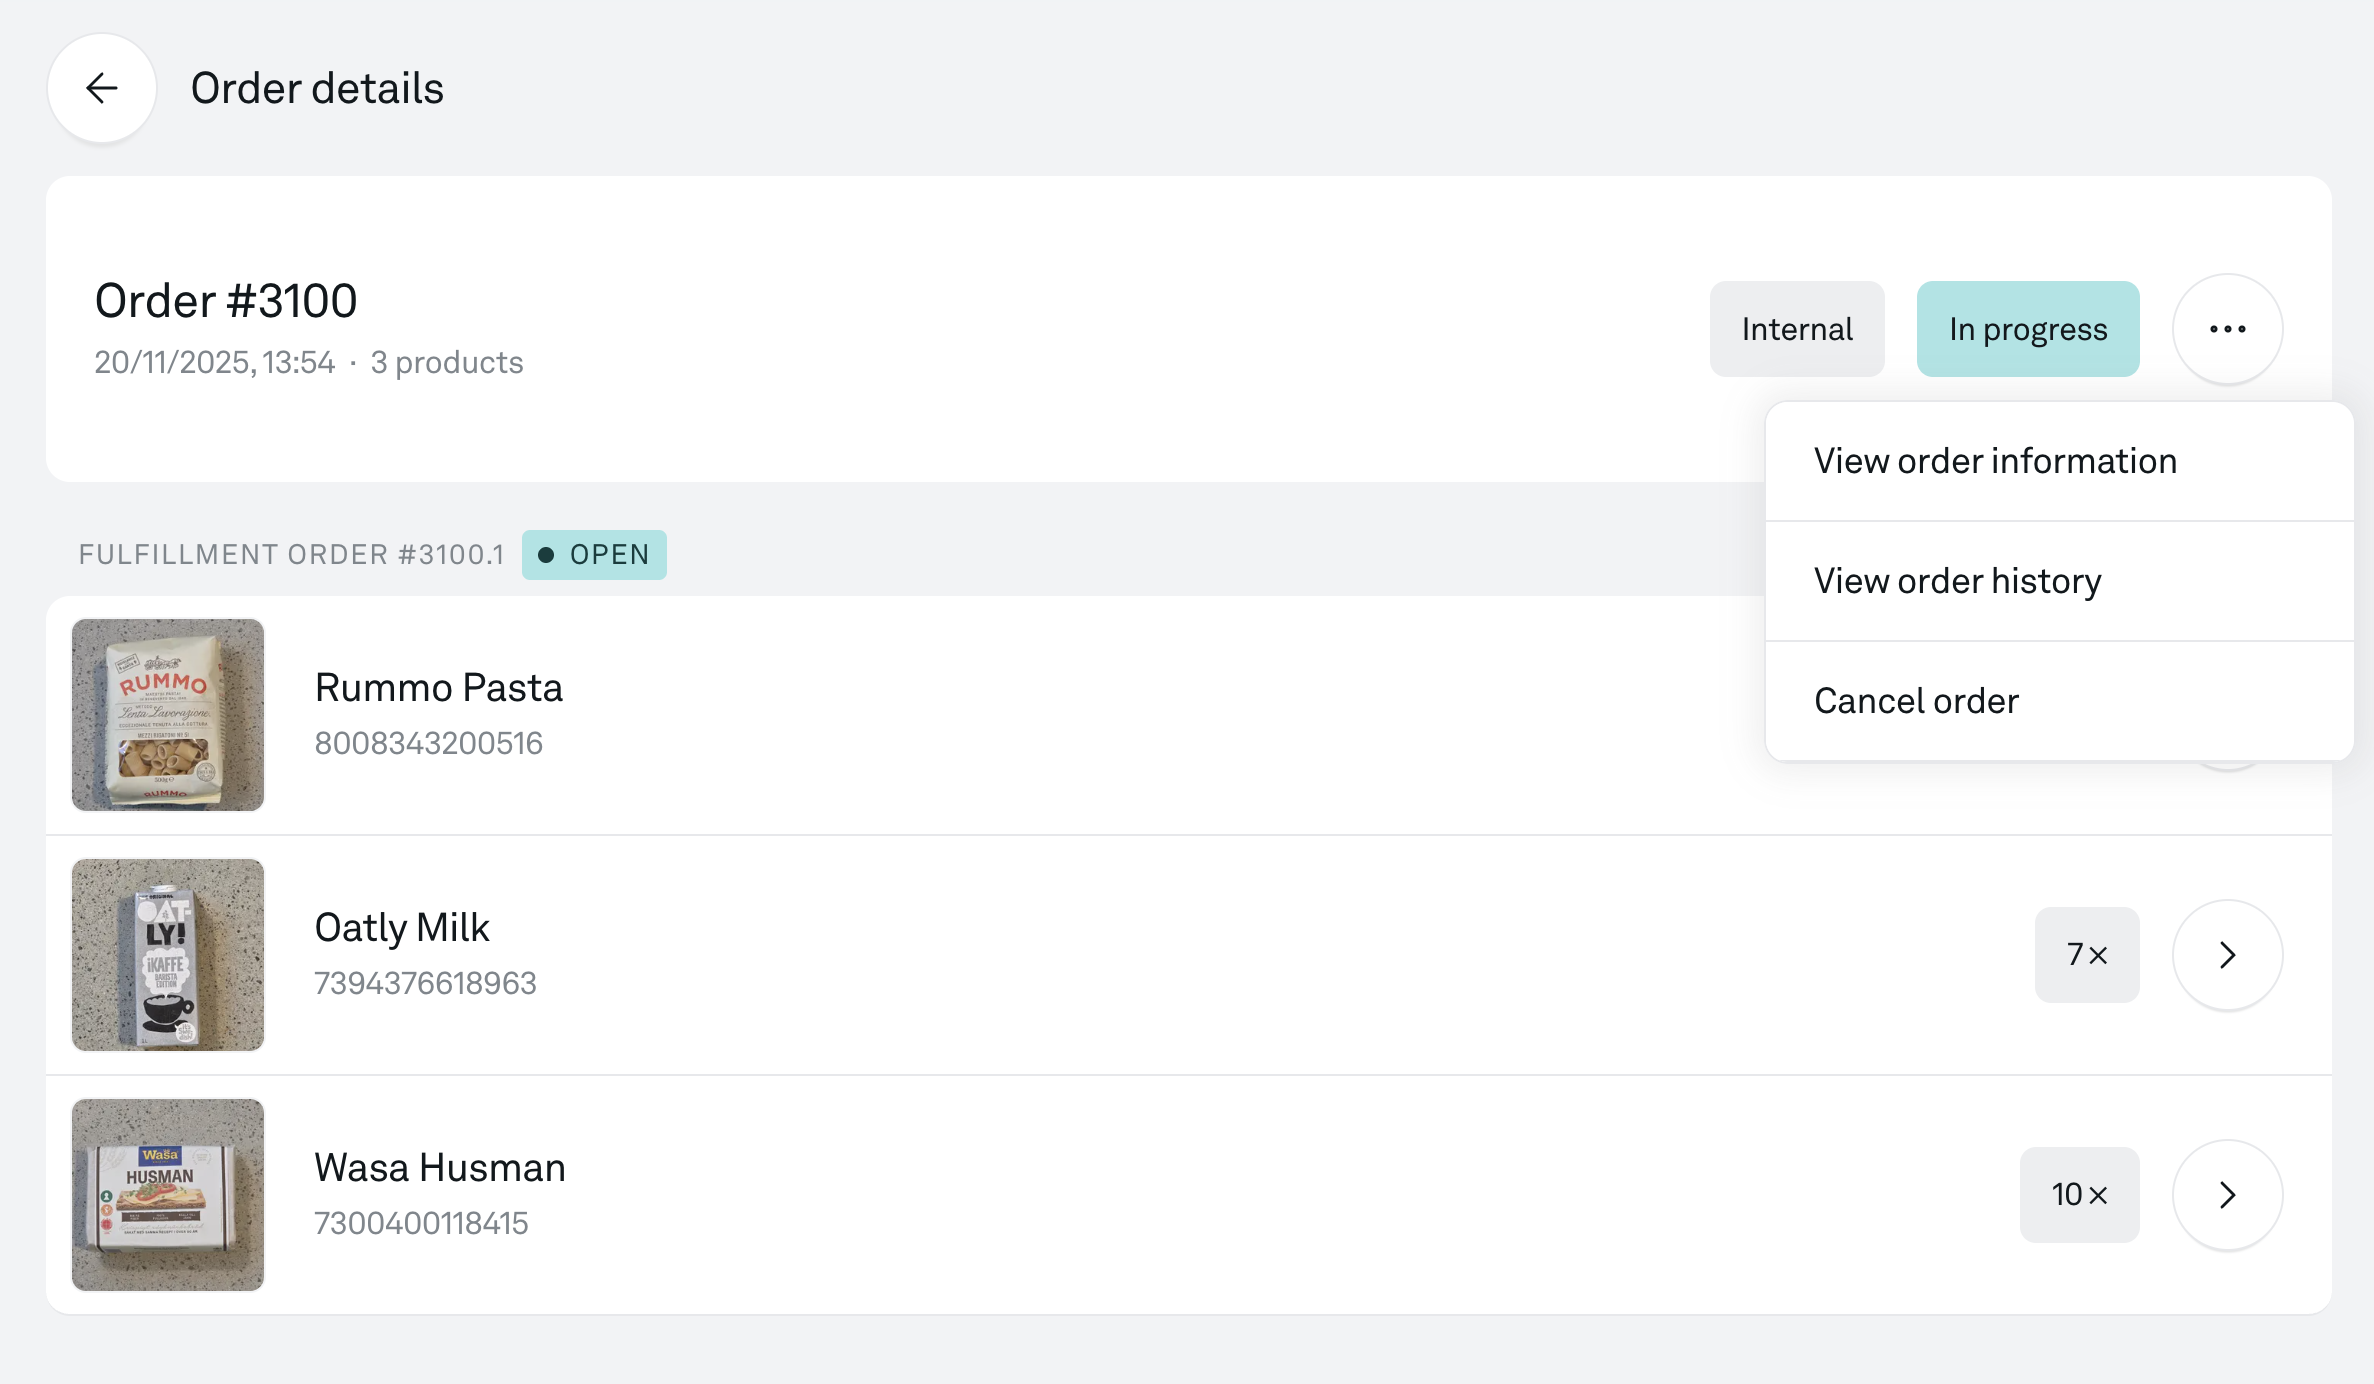The image size is (2374, 1384).
Task: Click the 10× quantity badge
Action: coord(2079,1195)
